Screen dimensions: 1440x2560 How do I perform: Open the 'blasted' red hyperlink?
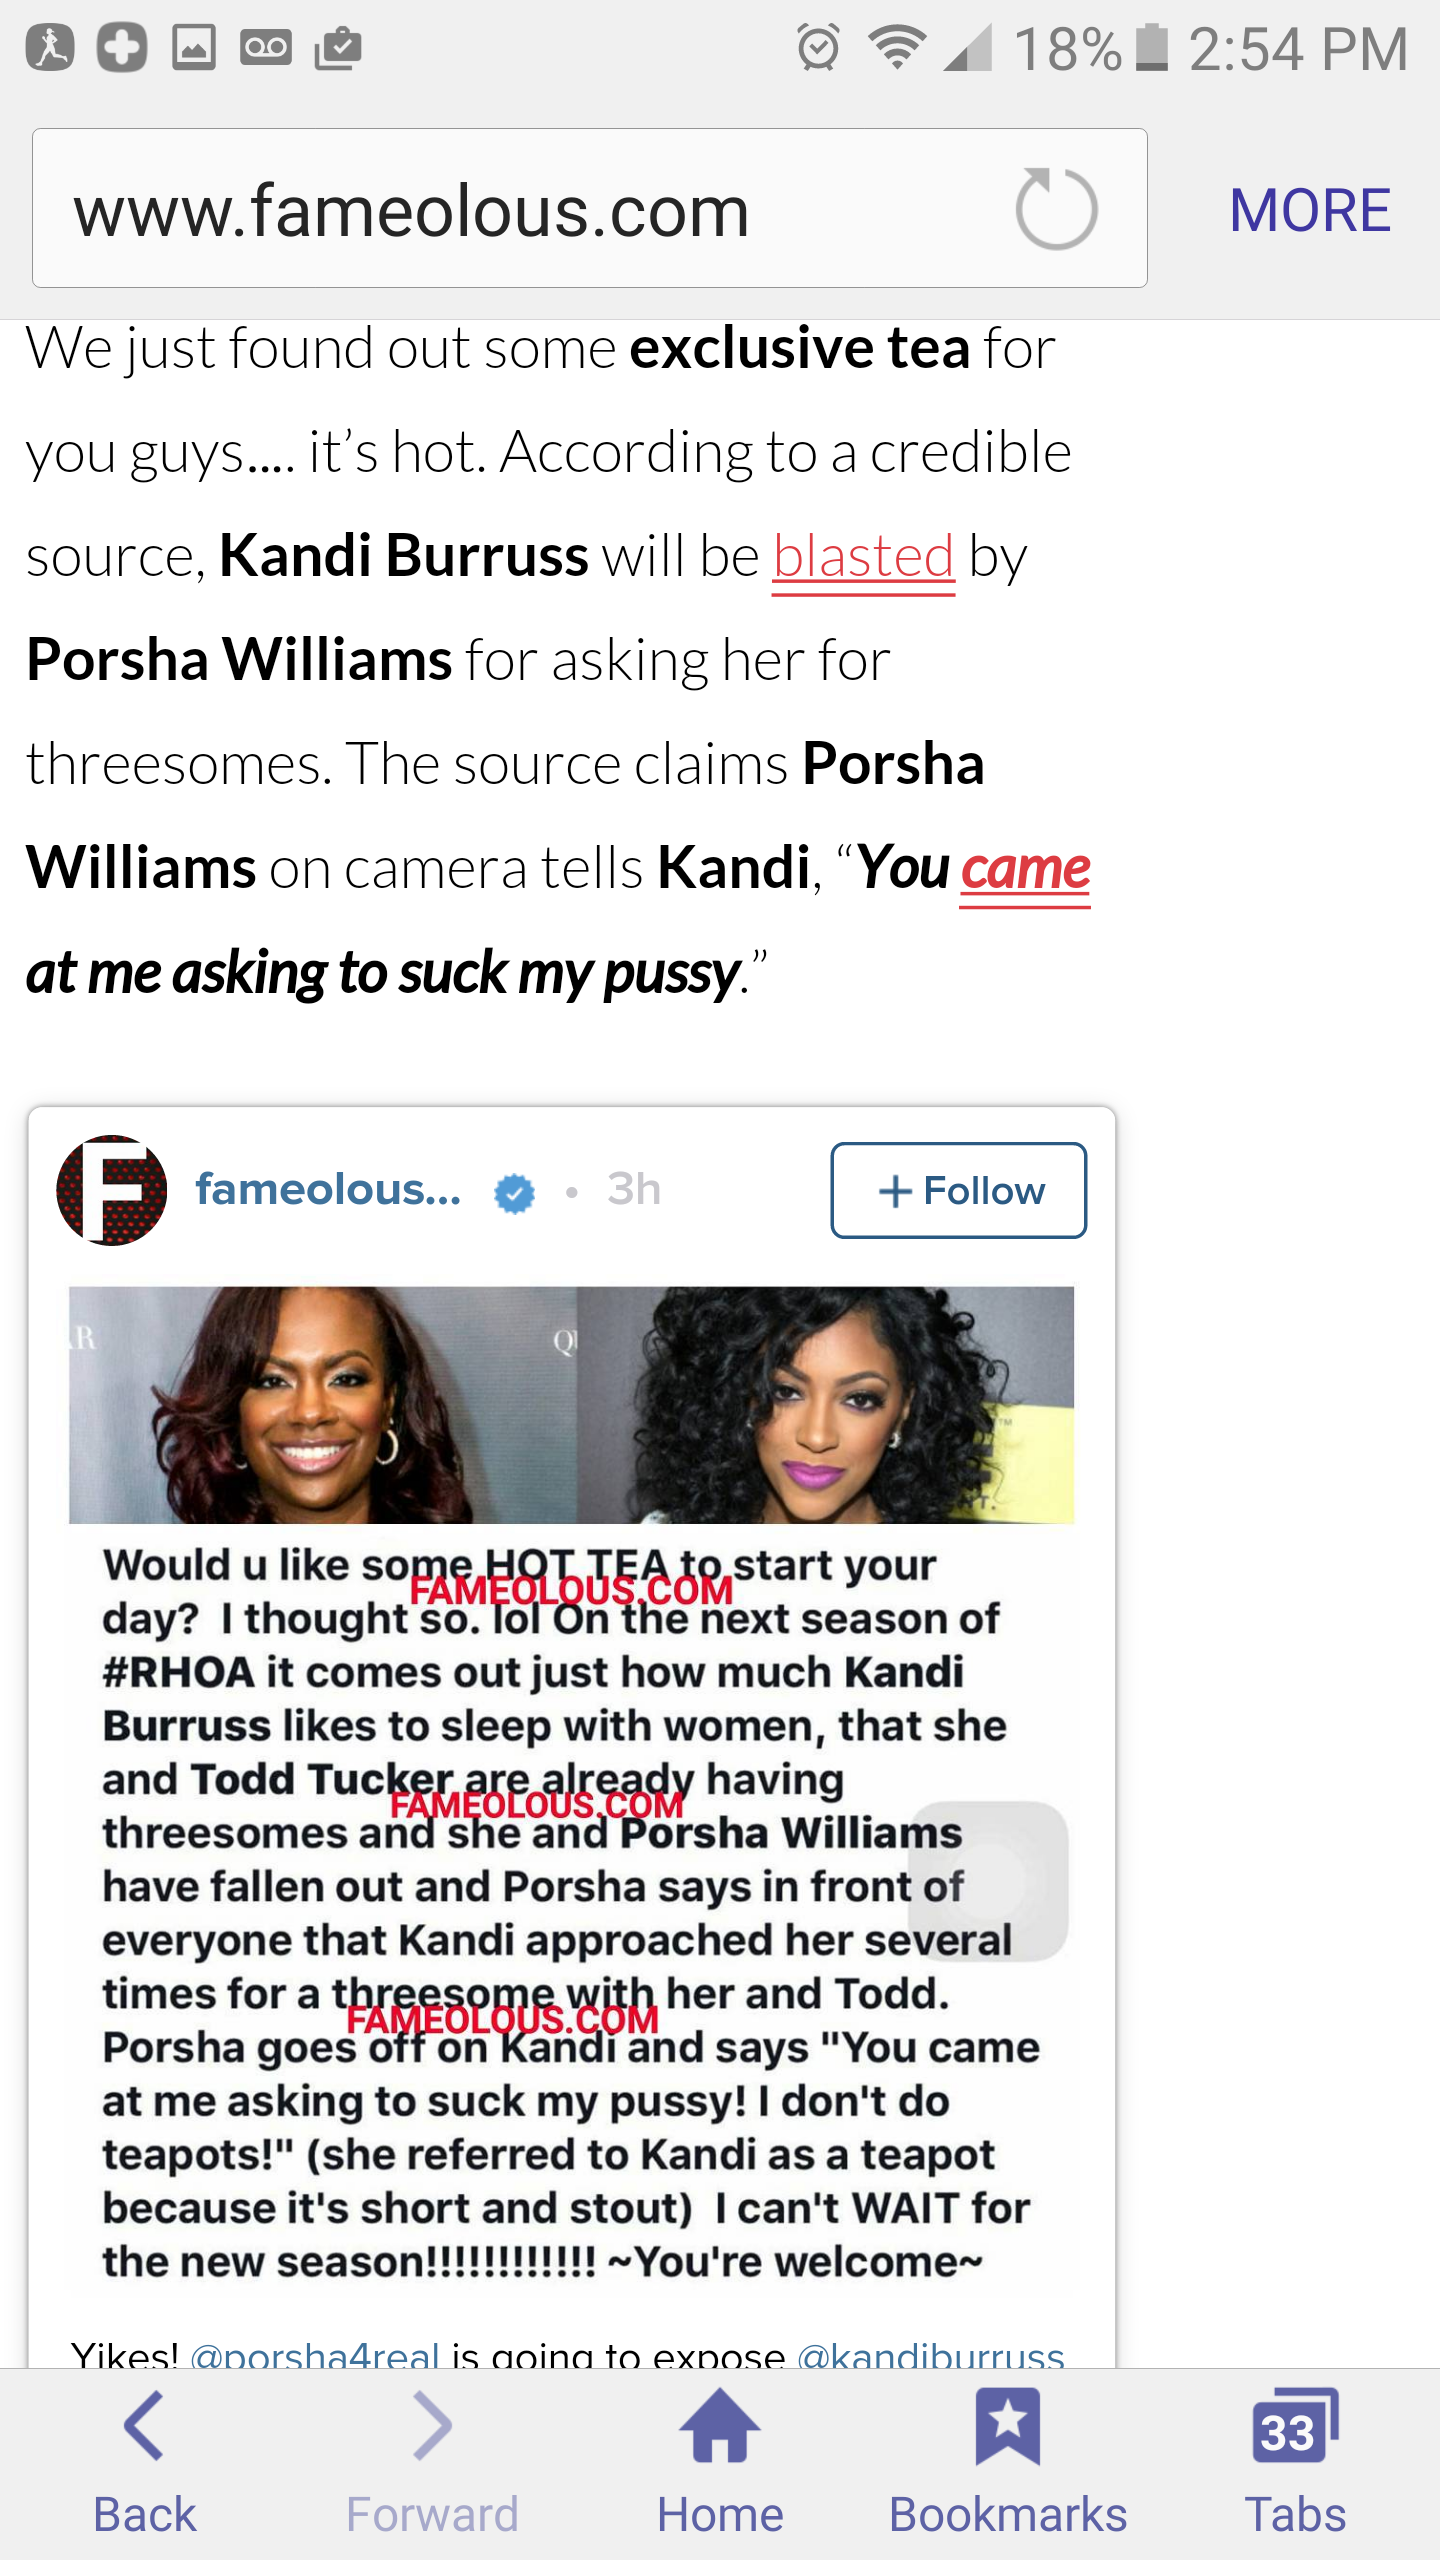click(863, 557)
